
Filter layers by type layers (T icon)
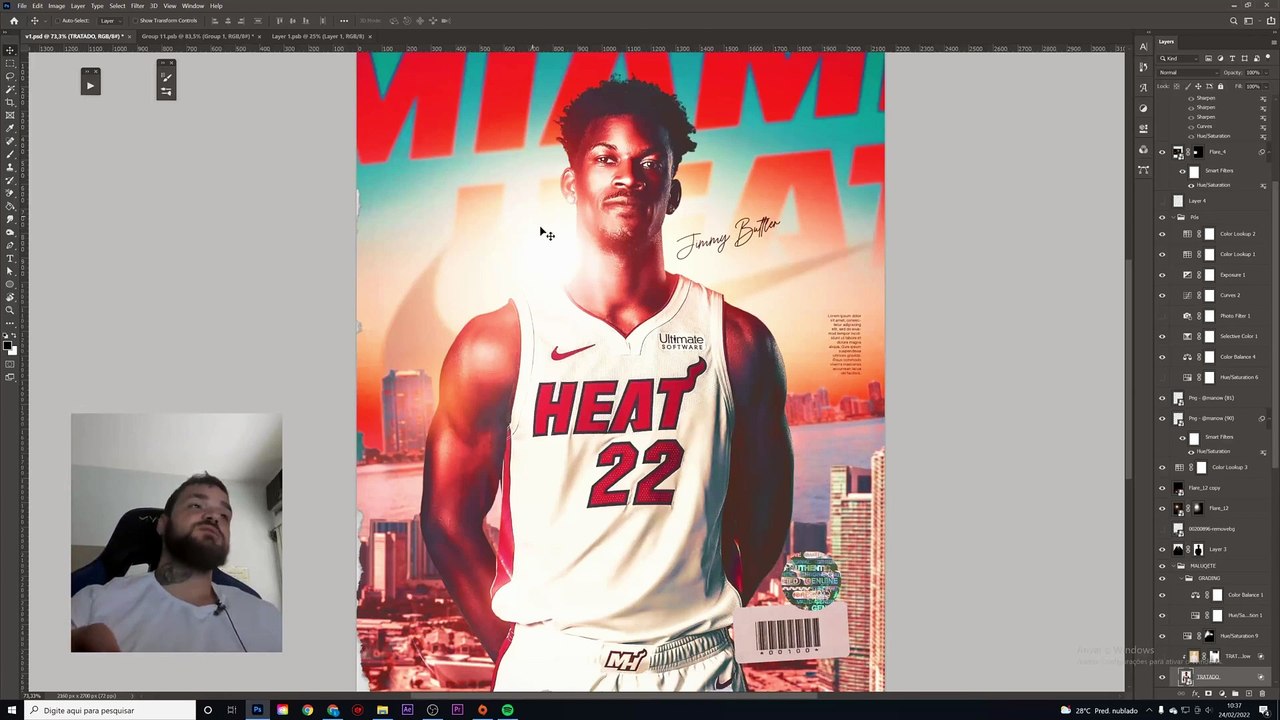pyautogui.click(x=1231, y=59)
